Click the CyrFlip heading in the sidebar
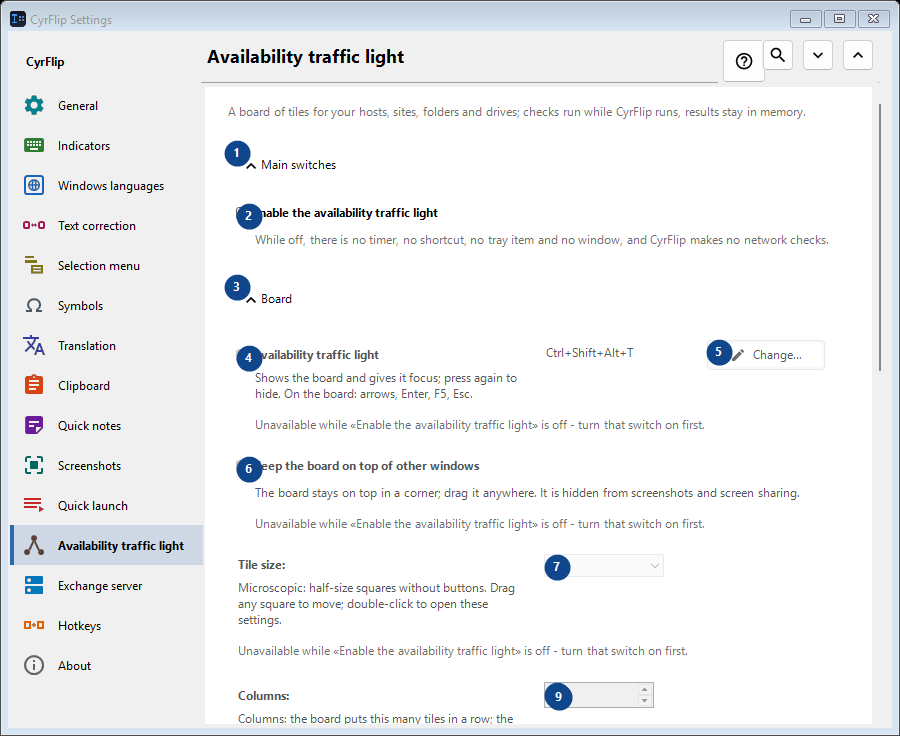900x736 pixels. coord(45,62)
